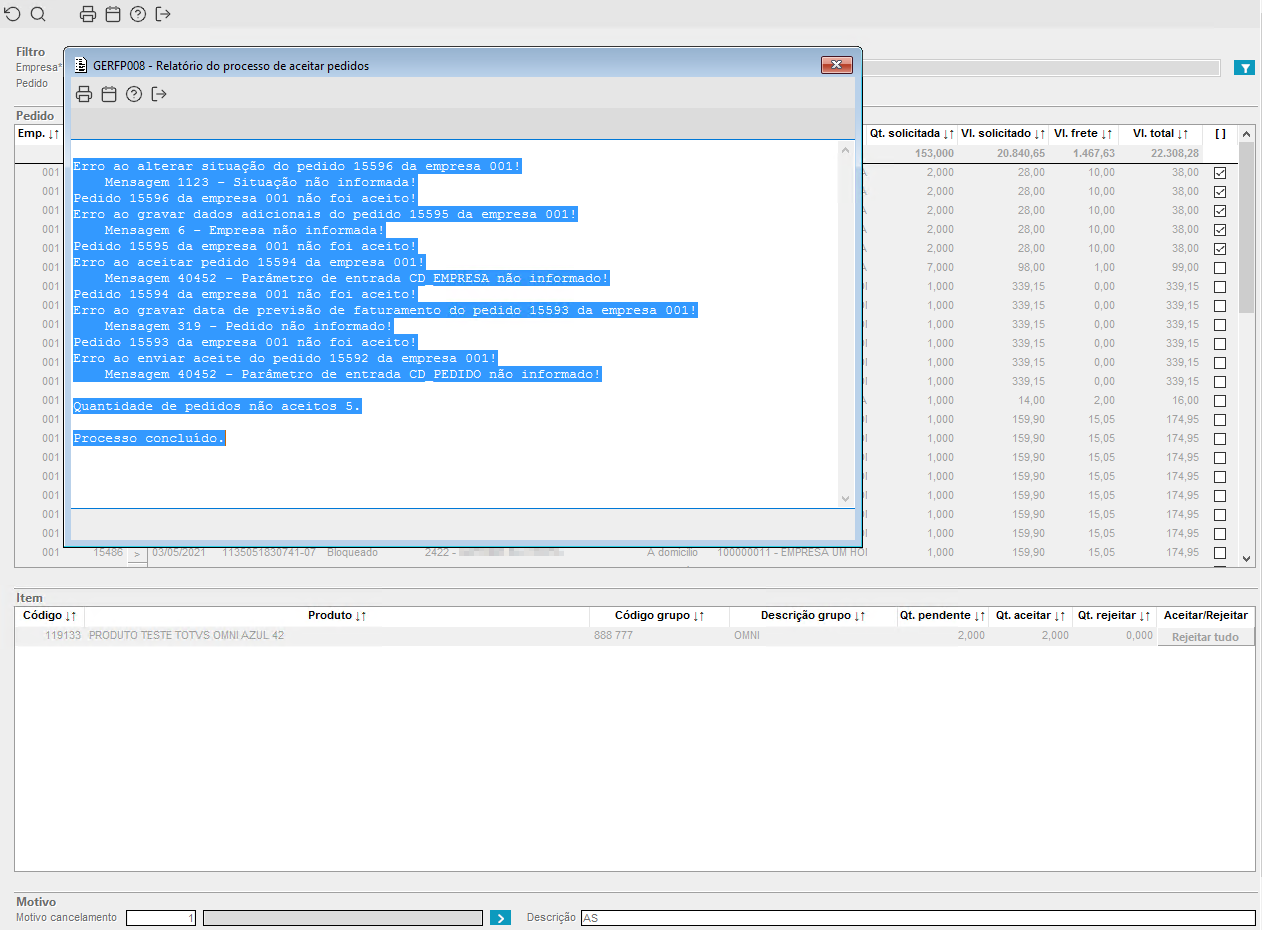Click the freight total 1.467,63
This screenshot has width=1262, height=930.
pyautogui.click(x=1092, y=153)
